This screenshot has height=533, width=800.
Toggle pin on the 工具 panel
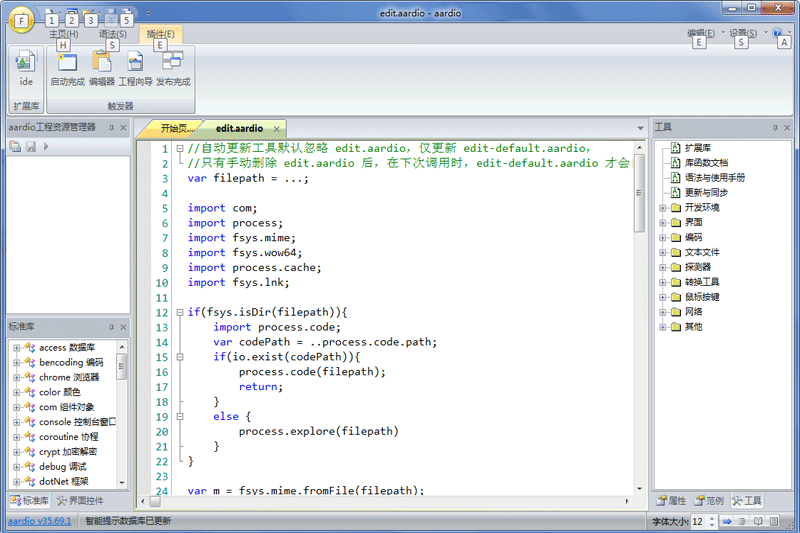[774, 128]
